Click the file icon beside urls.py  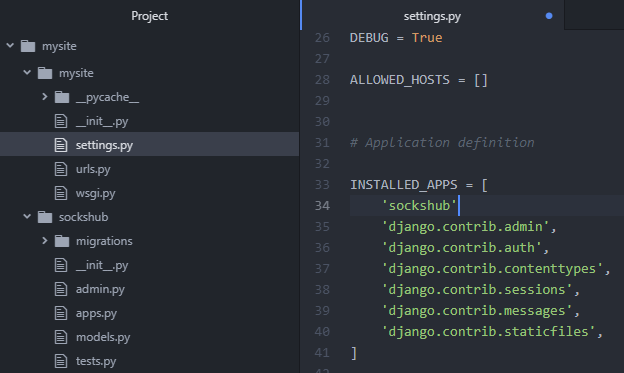click(x=61, y=169)
